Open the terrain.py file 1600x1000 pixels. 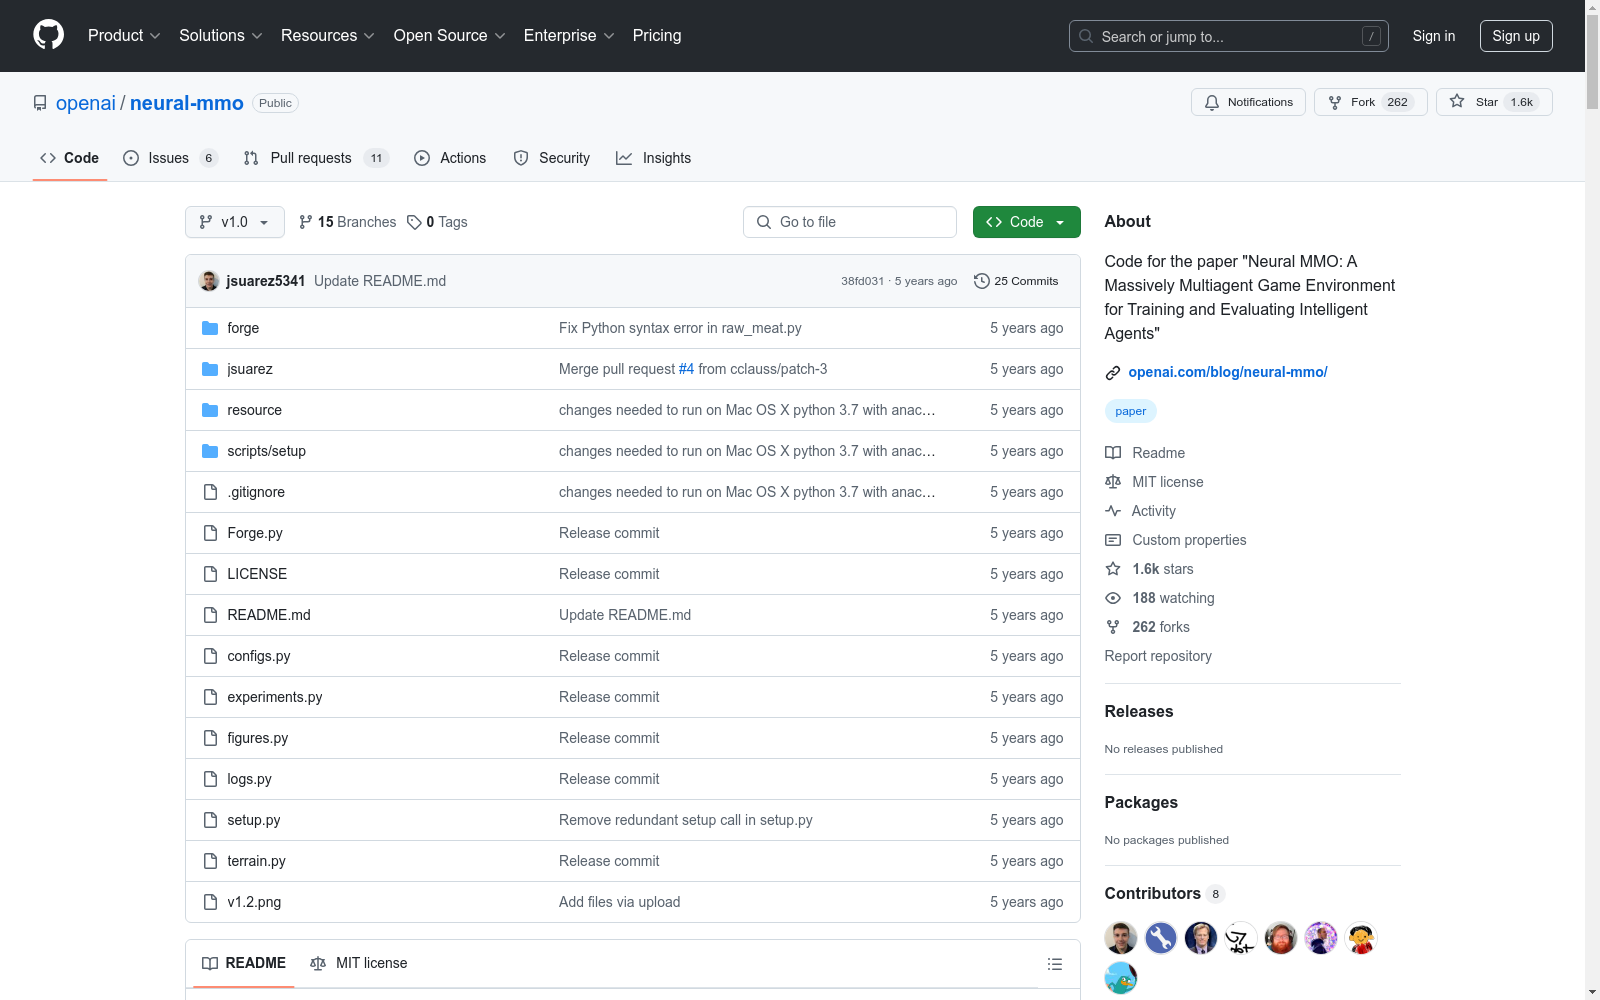point(257,861)
